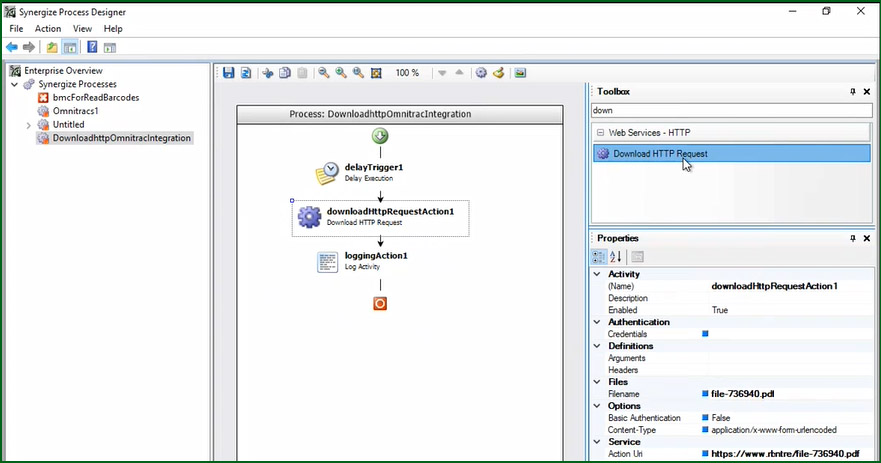Click the process settings gear in toolbar
This screenshot has width=881, height=463.
click(481, 73)
